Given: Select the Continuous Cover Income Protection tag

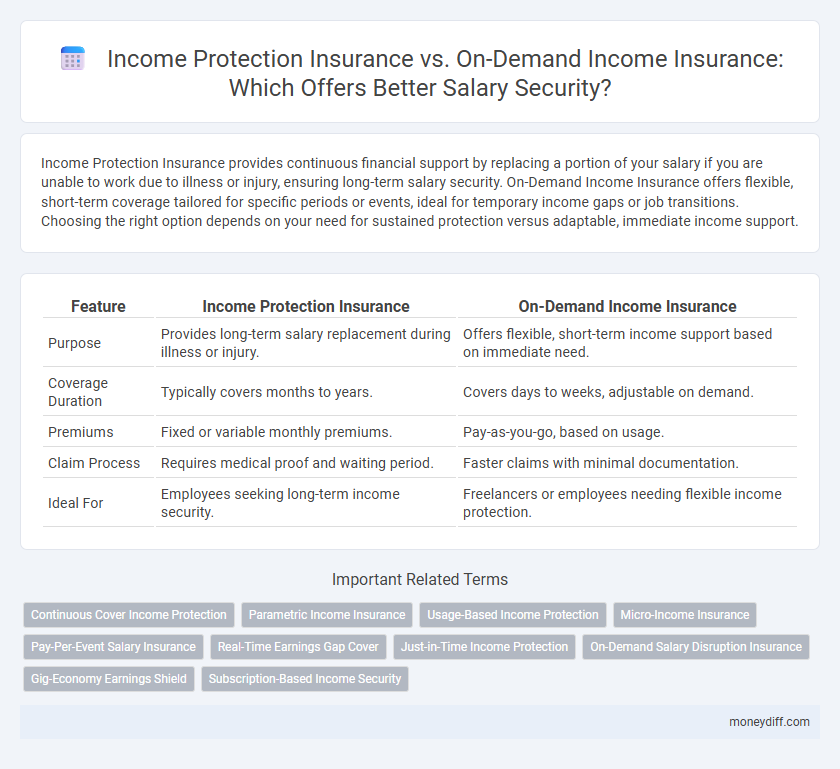Looking at the screenshot, I should tap(128, 615).
